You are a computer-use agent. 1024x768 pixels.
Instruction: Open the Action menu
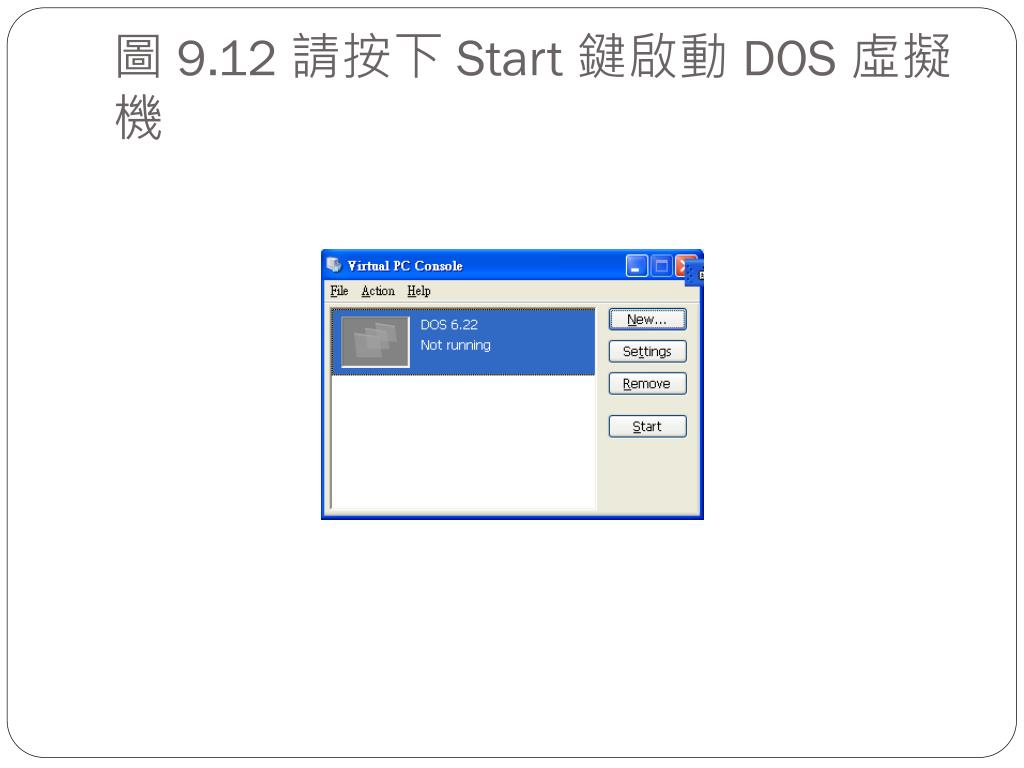coord(378,291)
